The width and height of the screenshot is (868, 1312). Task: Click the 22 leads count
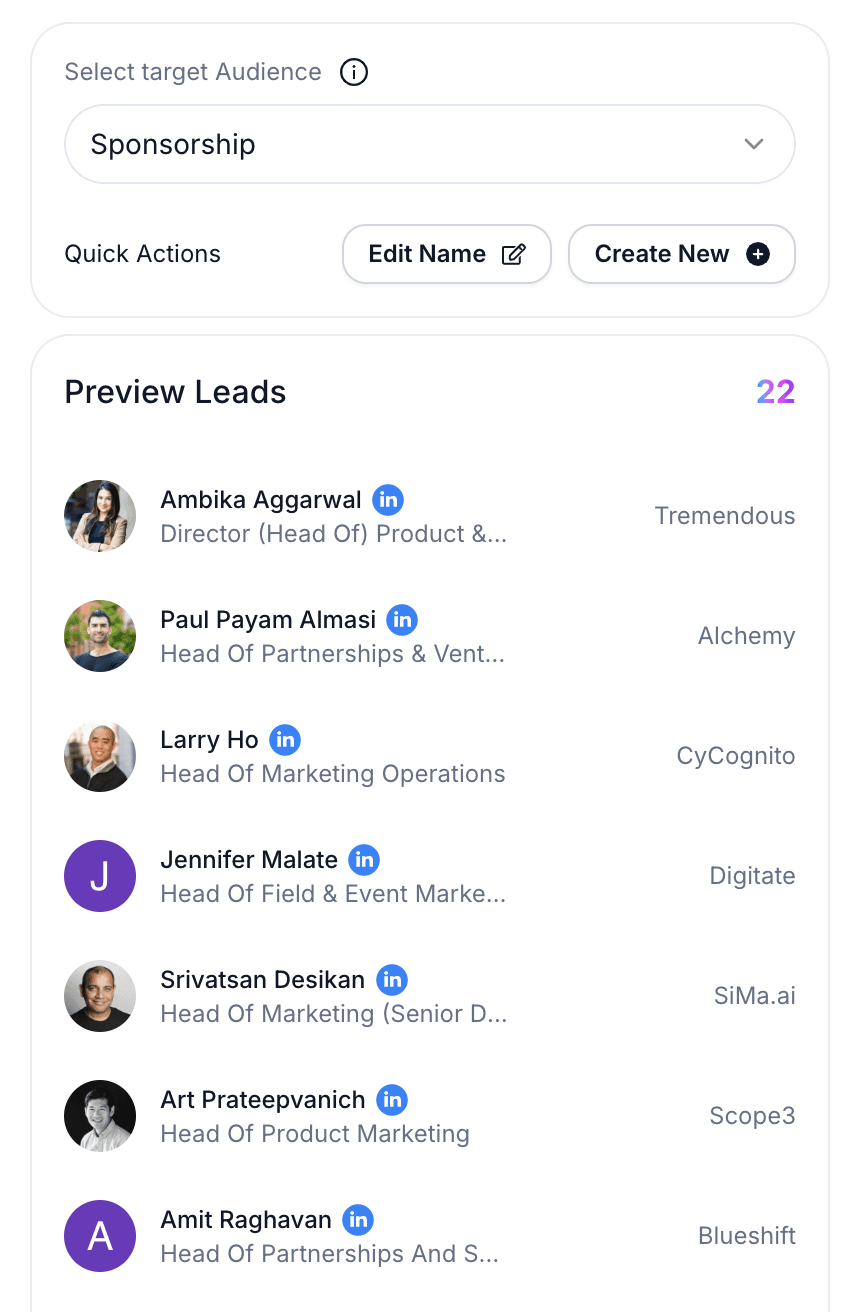(775, 392)
